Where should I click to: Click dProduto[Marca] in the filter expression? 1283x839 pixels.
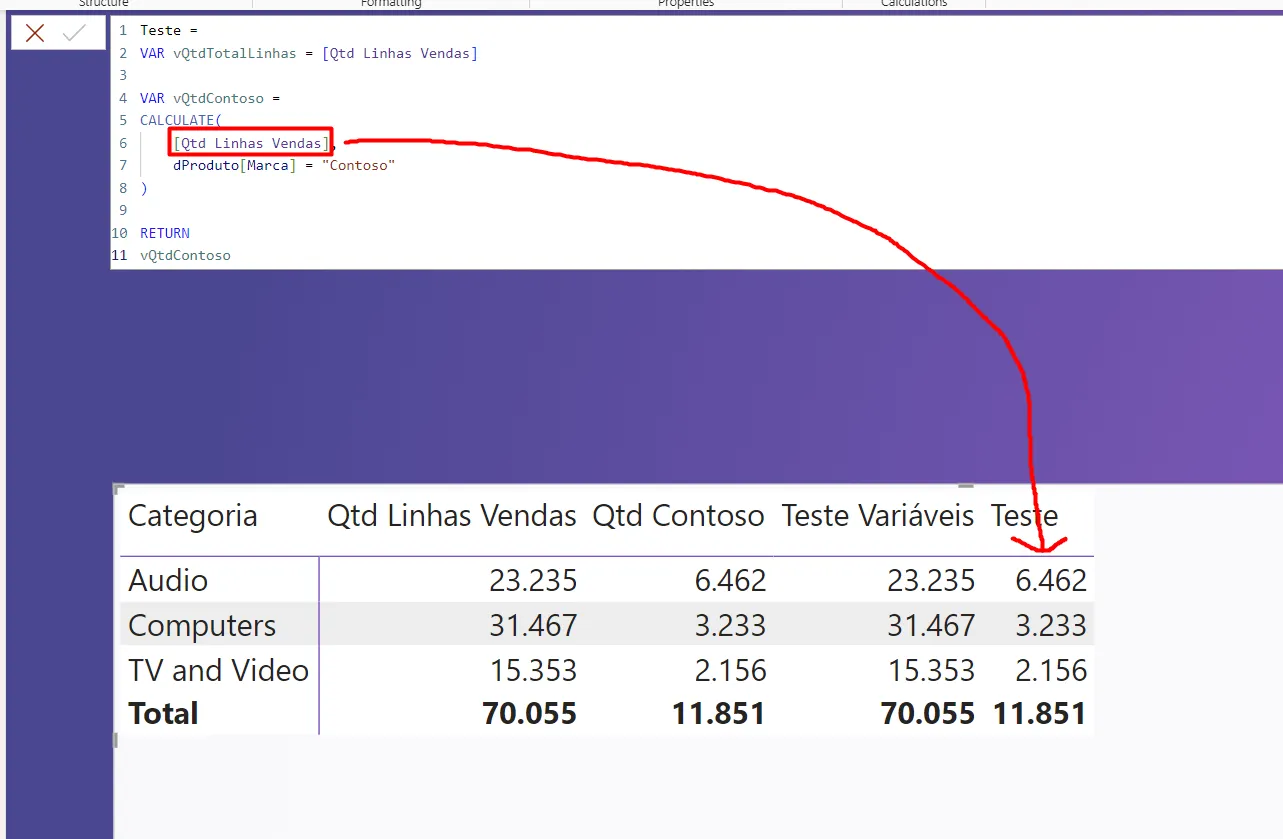point(234,165)
